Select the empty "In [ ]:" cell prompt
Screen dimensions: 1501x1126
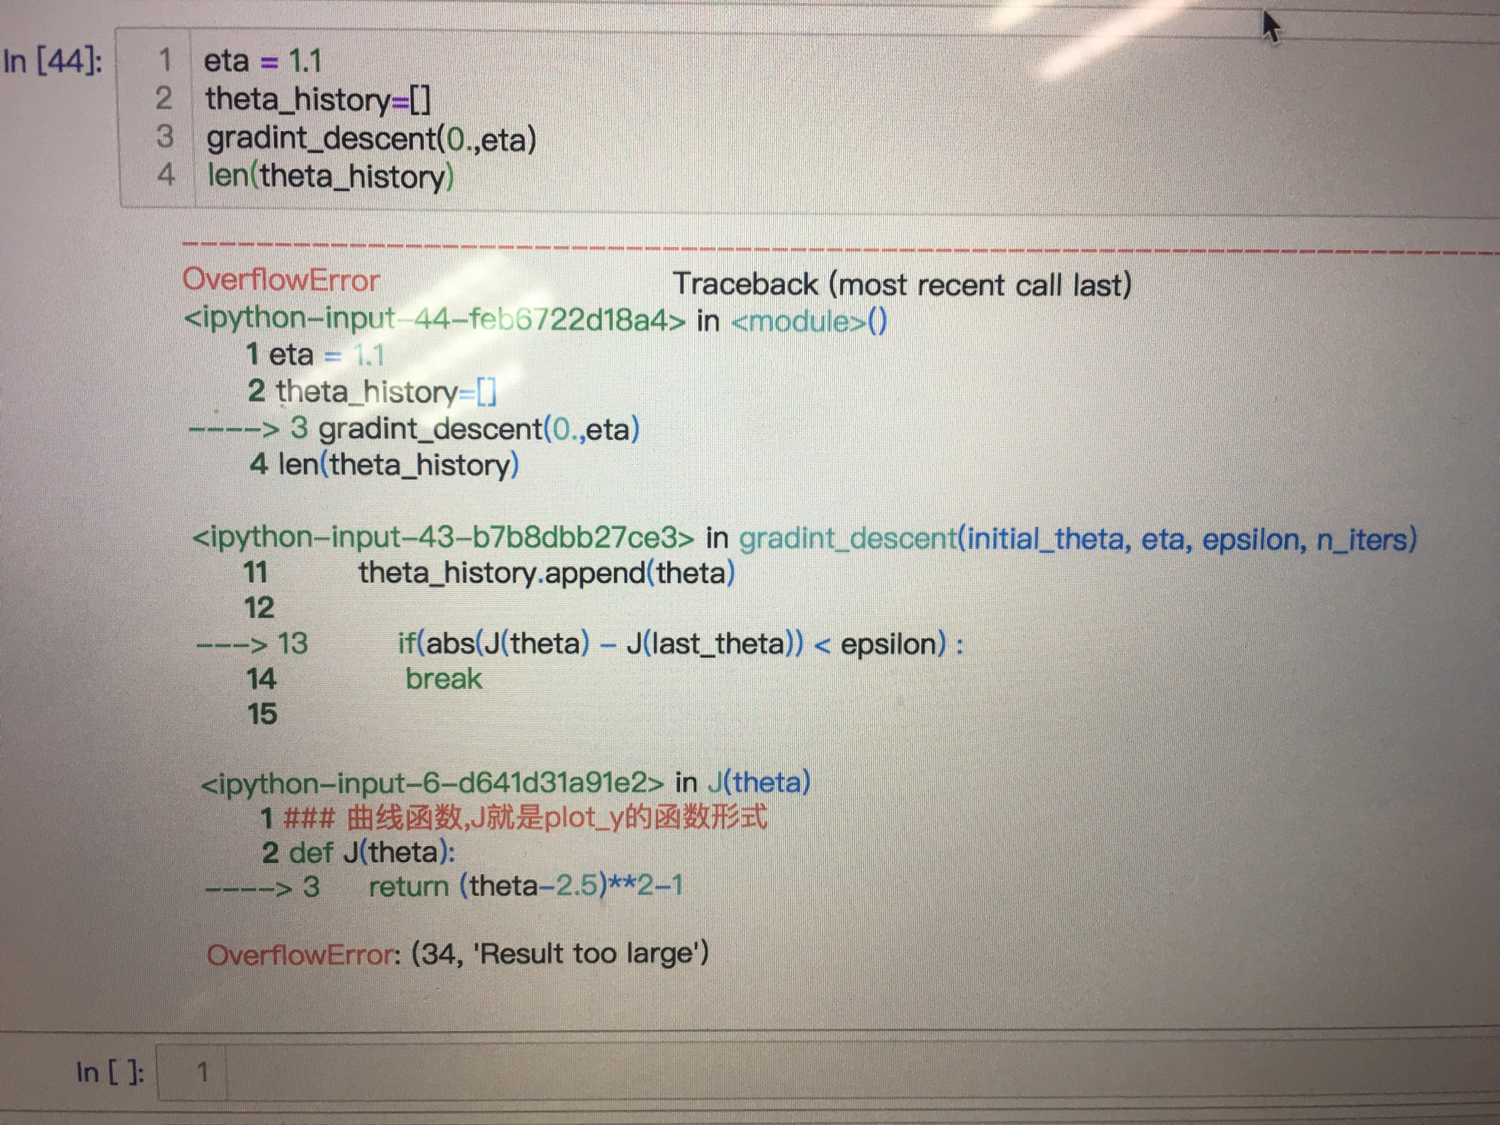(x=110, y=1073)
